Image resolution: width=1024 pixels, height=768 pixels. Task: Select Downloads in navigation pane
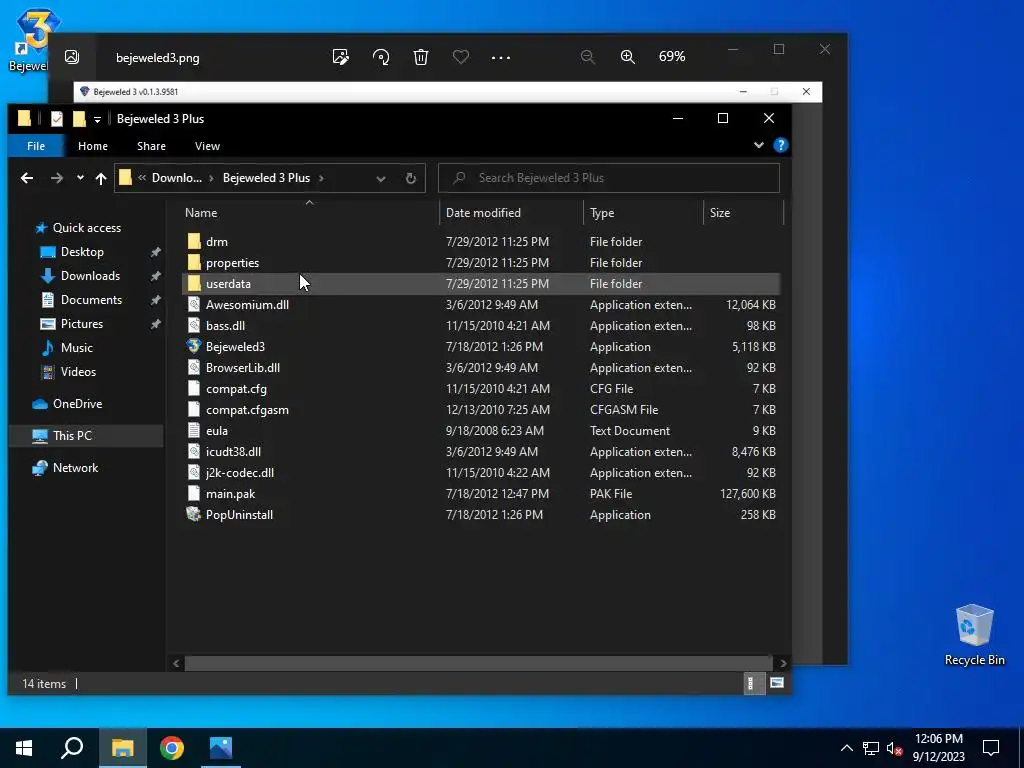coord(90,276)
